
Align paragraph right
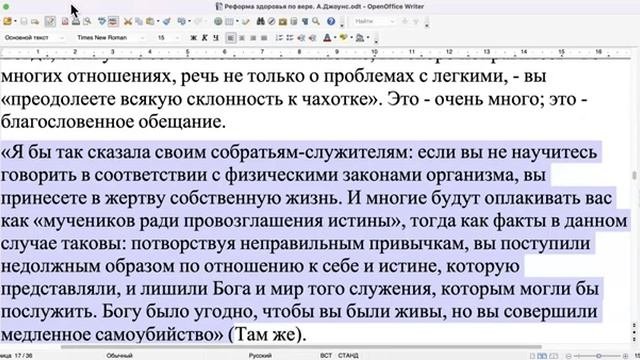point(253,38)
